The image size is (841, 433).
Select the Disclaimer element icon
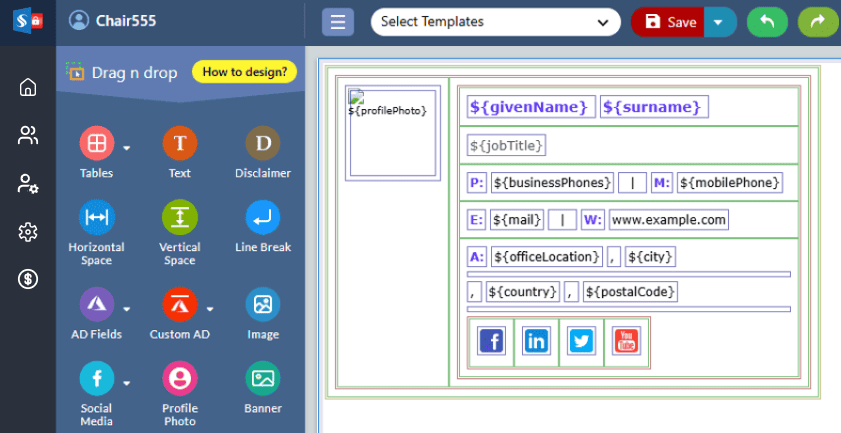(x=263, y=144)
